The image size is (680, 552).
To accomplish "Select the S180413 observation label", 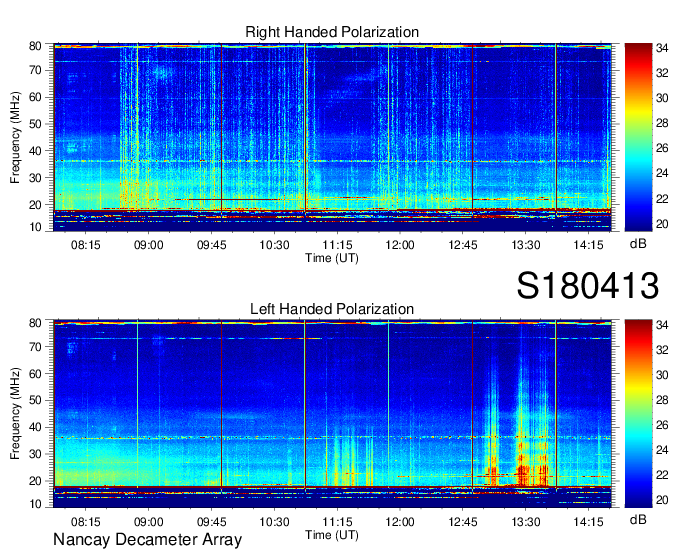I will 588,285.
